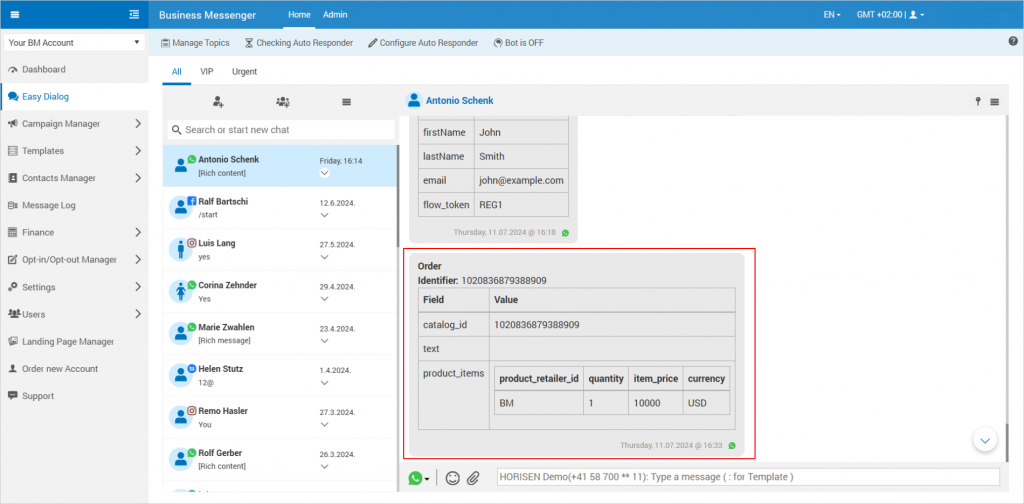This screenshot has height=504, width=1024.
Task: Click the paperclip attachment icon
Action: [474, 478]
